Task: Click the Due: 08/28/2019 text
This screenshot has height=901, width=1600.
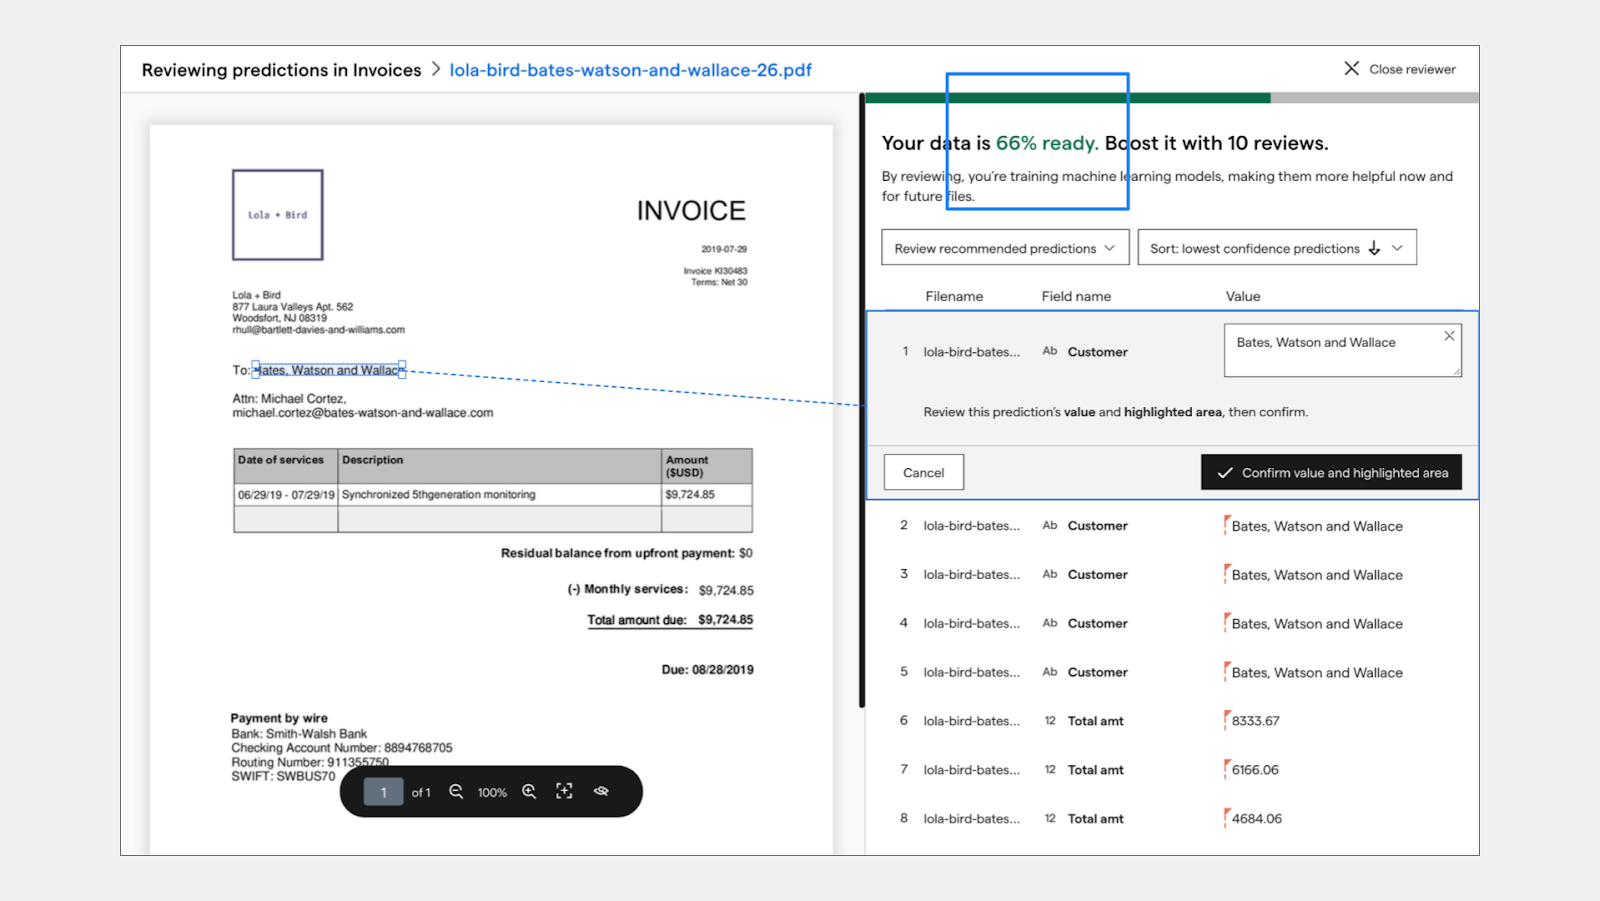Action: (707, 670)
